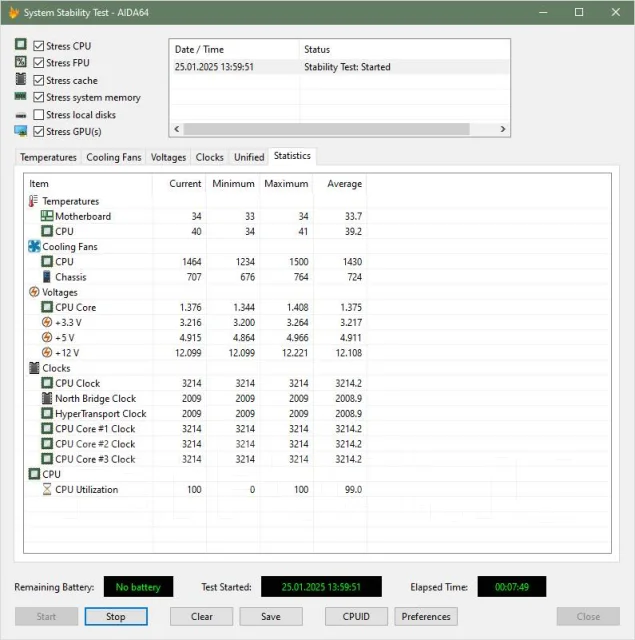The width and height of the screenshot is (635, 640).
Task: Click the blue fan icon of Cooling Fans group
Action: point(34,246)
